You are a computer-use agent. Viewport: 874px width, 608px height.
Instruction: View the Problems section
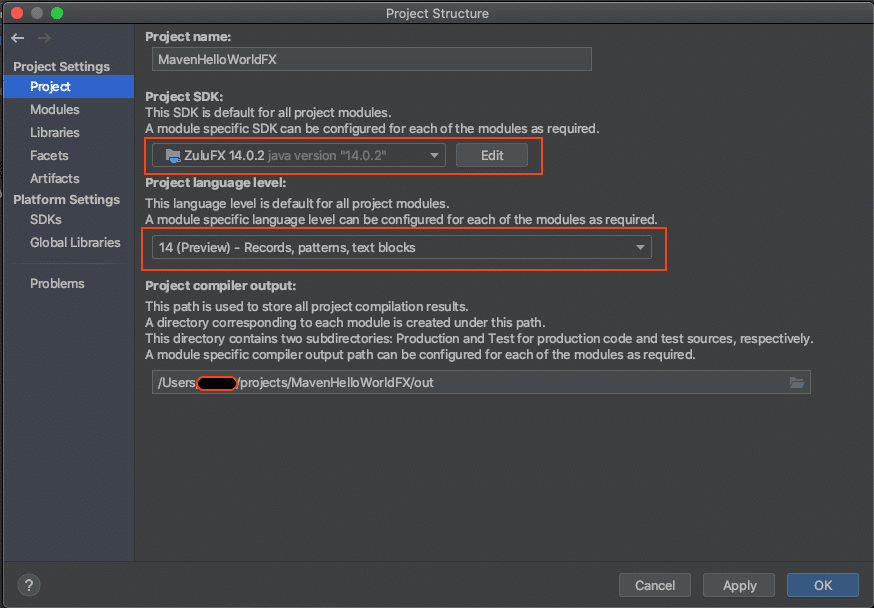pos(57,284)
